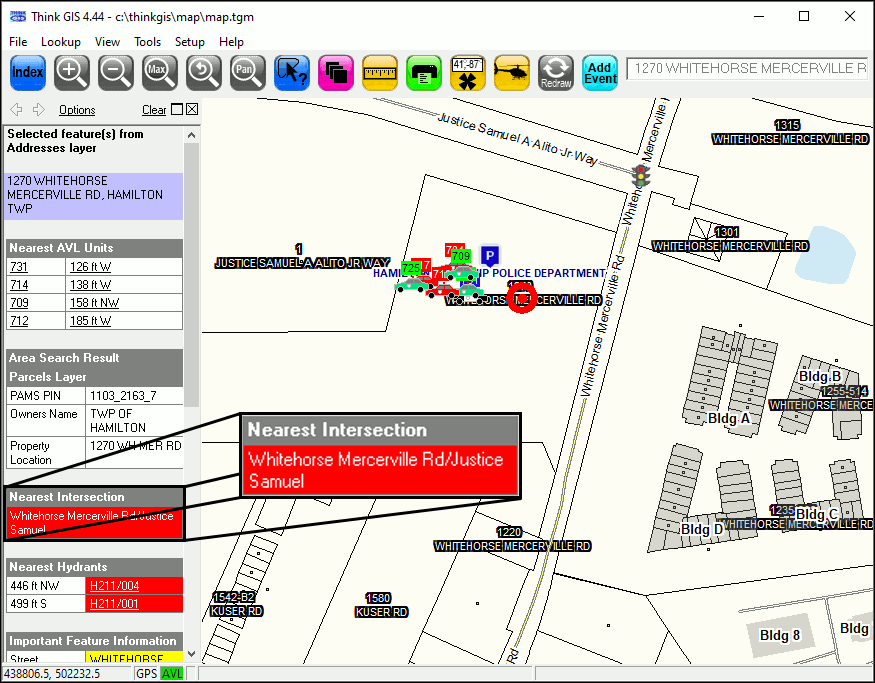Open the yellow ruler measure tool
This screenshot has height=683, width=875.
380,72
